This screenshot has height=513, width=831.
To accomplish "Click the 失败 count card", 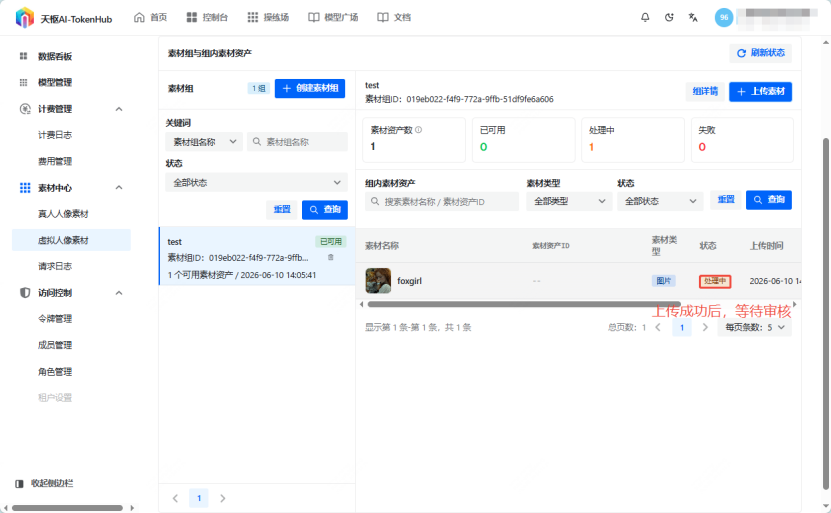I will coord(742,140).
